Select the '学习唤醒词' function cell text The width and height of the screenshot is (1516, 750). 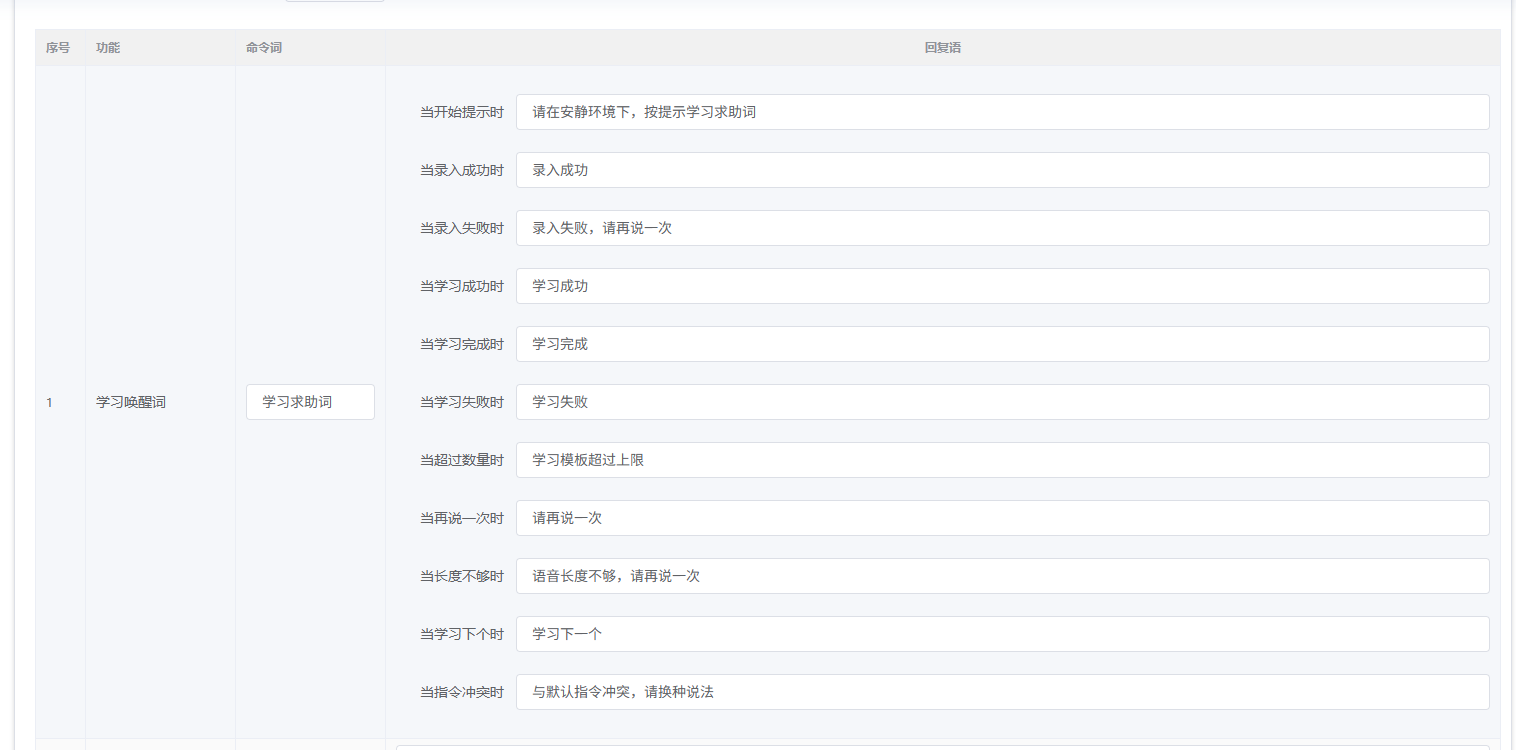(131, 402)
